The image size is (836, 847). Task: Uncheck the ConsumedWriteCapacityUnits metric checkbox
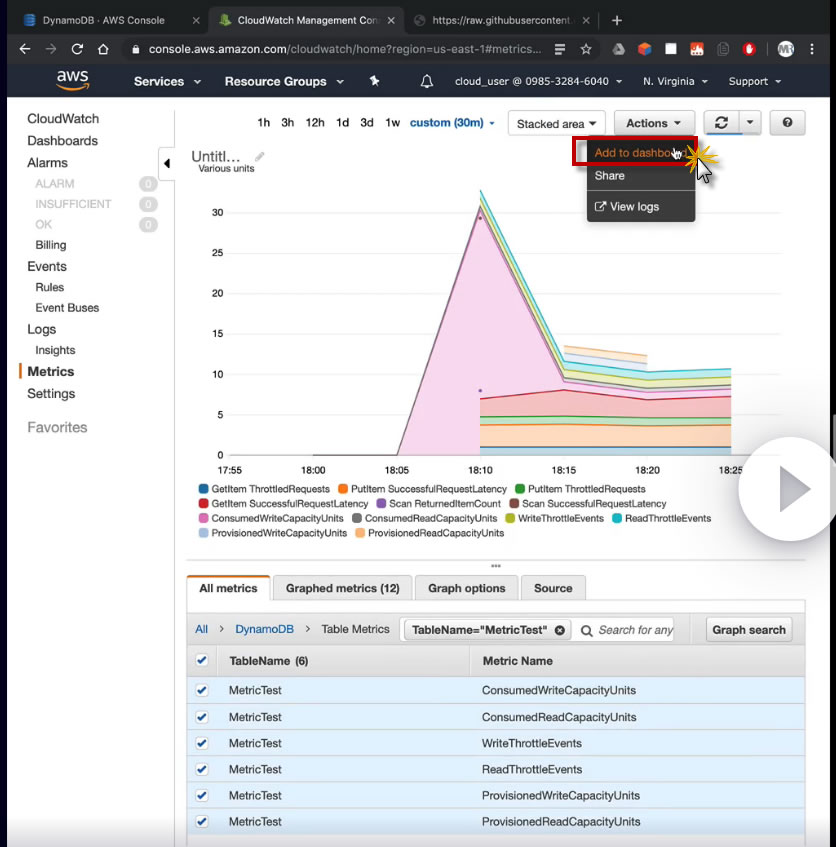[202, 690]
